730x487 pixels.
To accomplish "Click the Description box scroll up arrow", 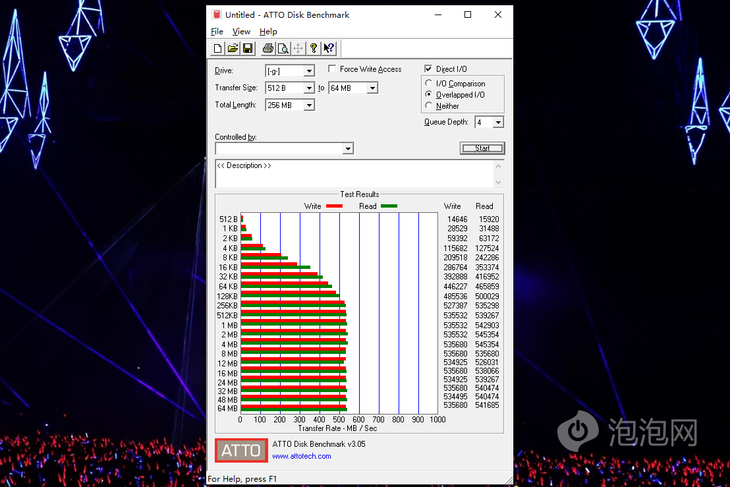I will tap(499, 166).
